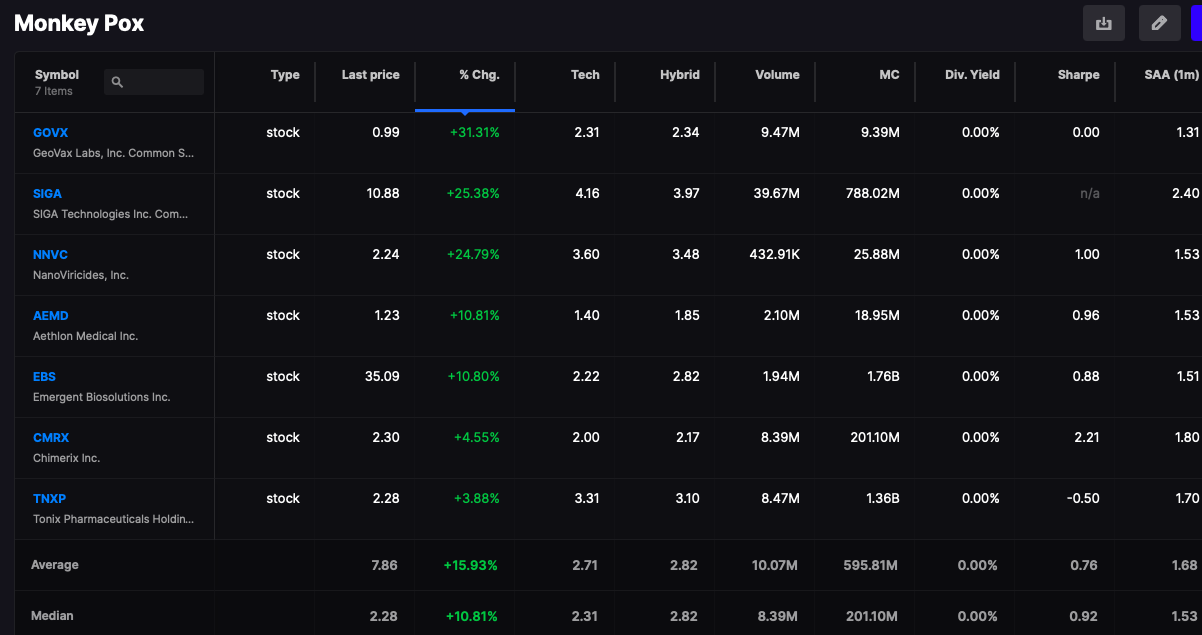Sort table by Sharpe column
Viewport: 1202px width, 635px height.
(x=1078, y=75)
